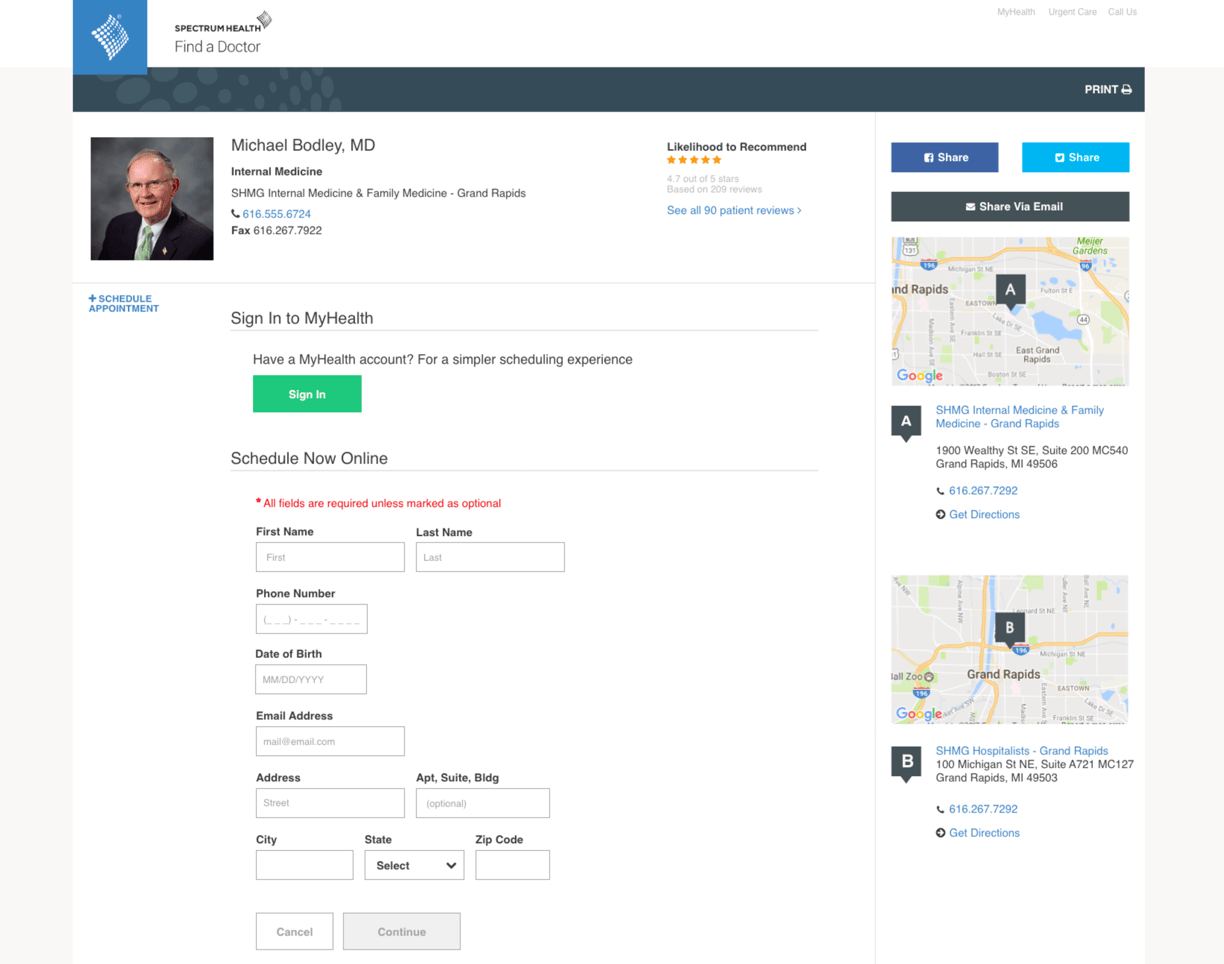Click the PRINT text in header
The width and height of the screenshot is (1224, 964).
coord(1101,90)
